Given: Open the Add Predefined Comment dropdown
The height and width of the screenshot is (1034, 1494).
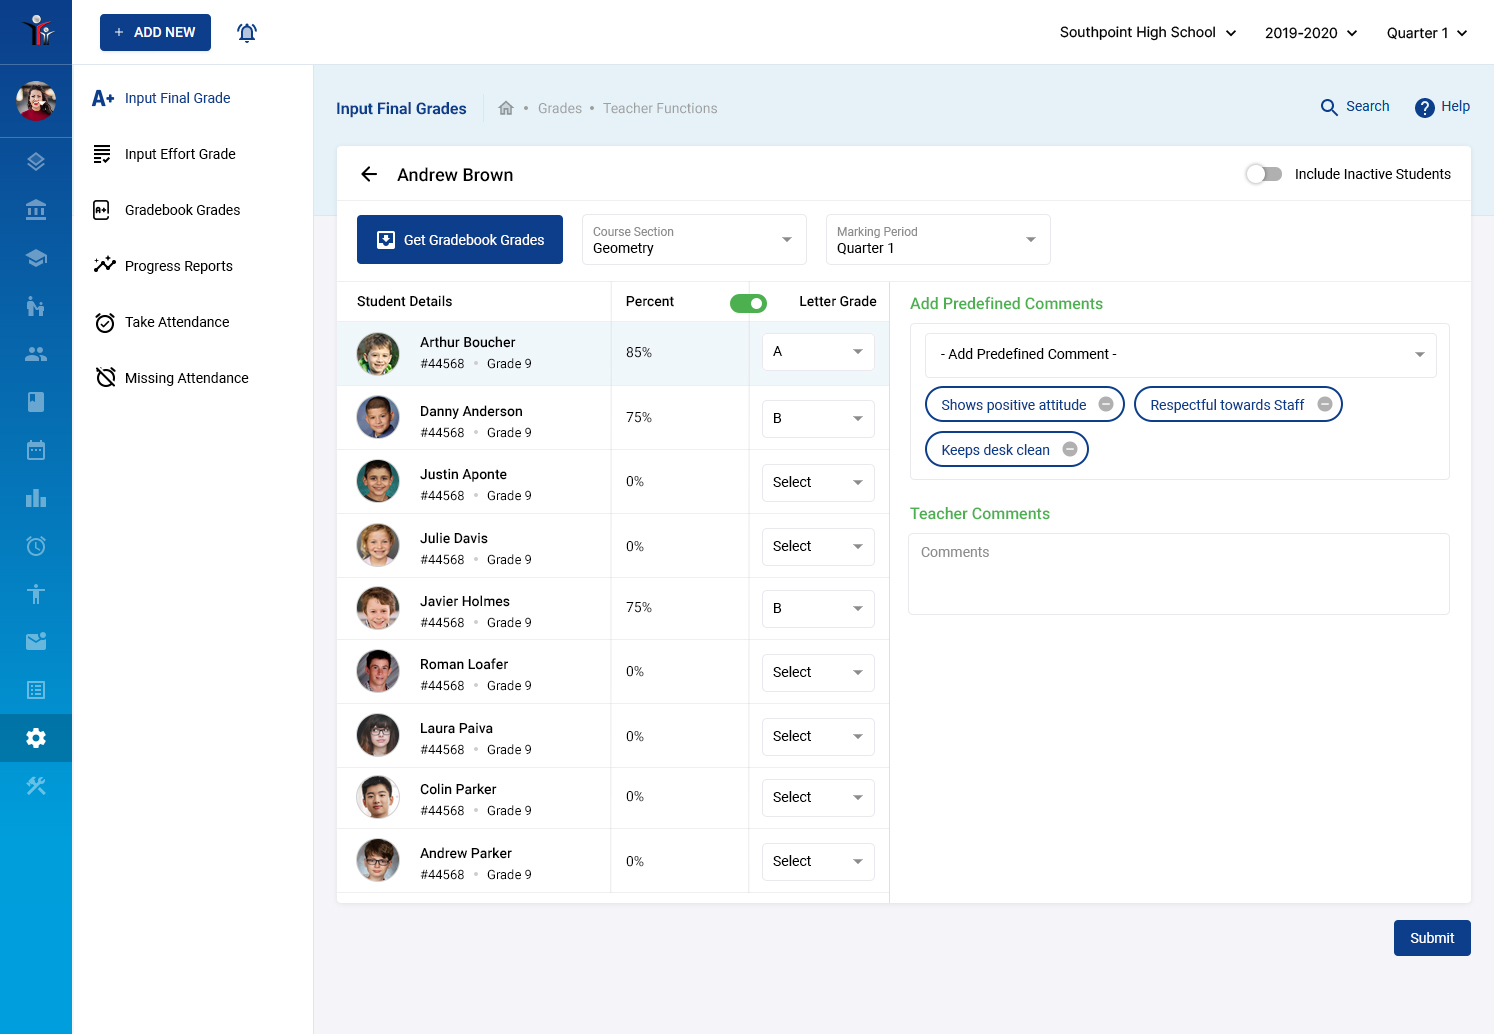Looking at the screenshot, I should [x=1180, y=354].
